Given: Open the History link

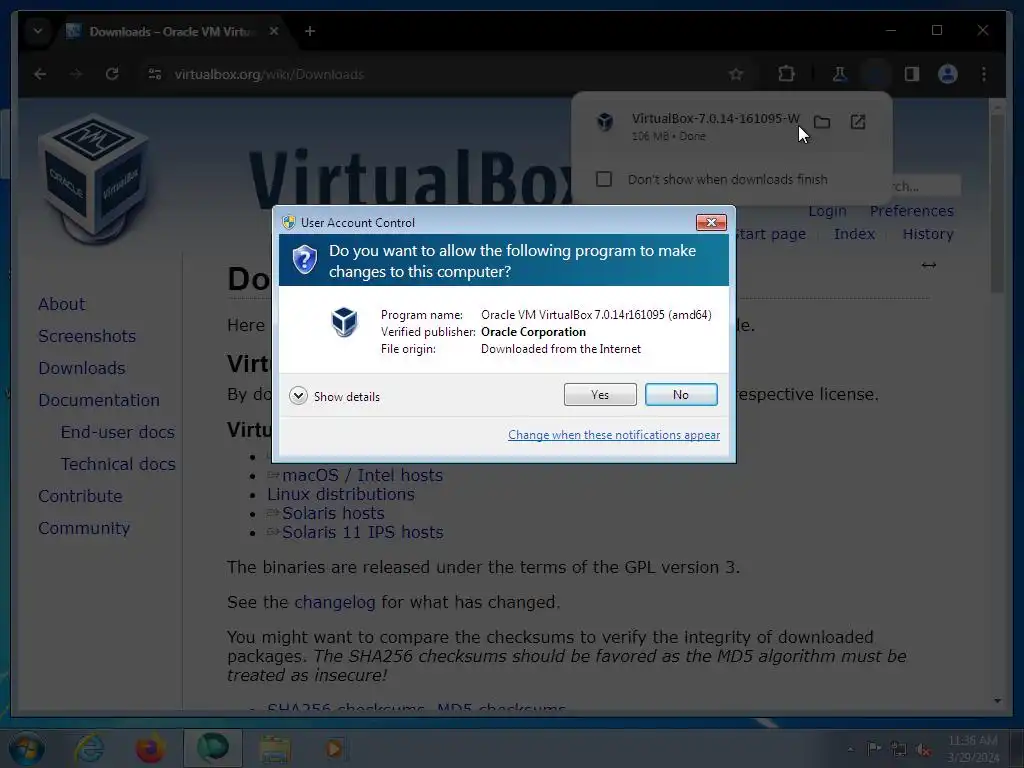Looking at the screenshot, I should tap(928, 234).
